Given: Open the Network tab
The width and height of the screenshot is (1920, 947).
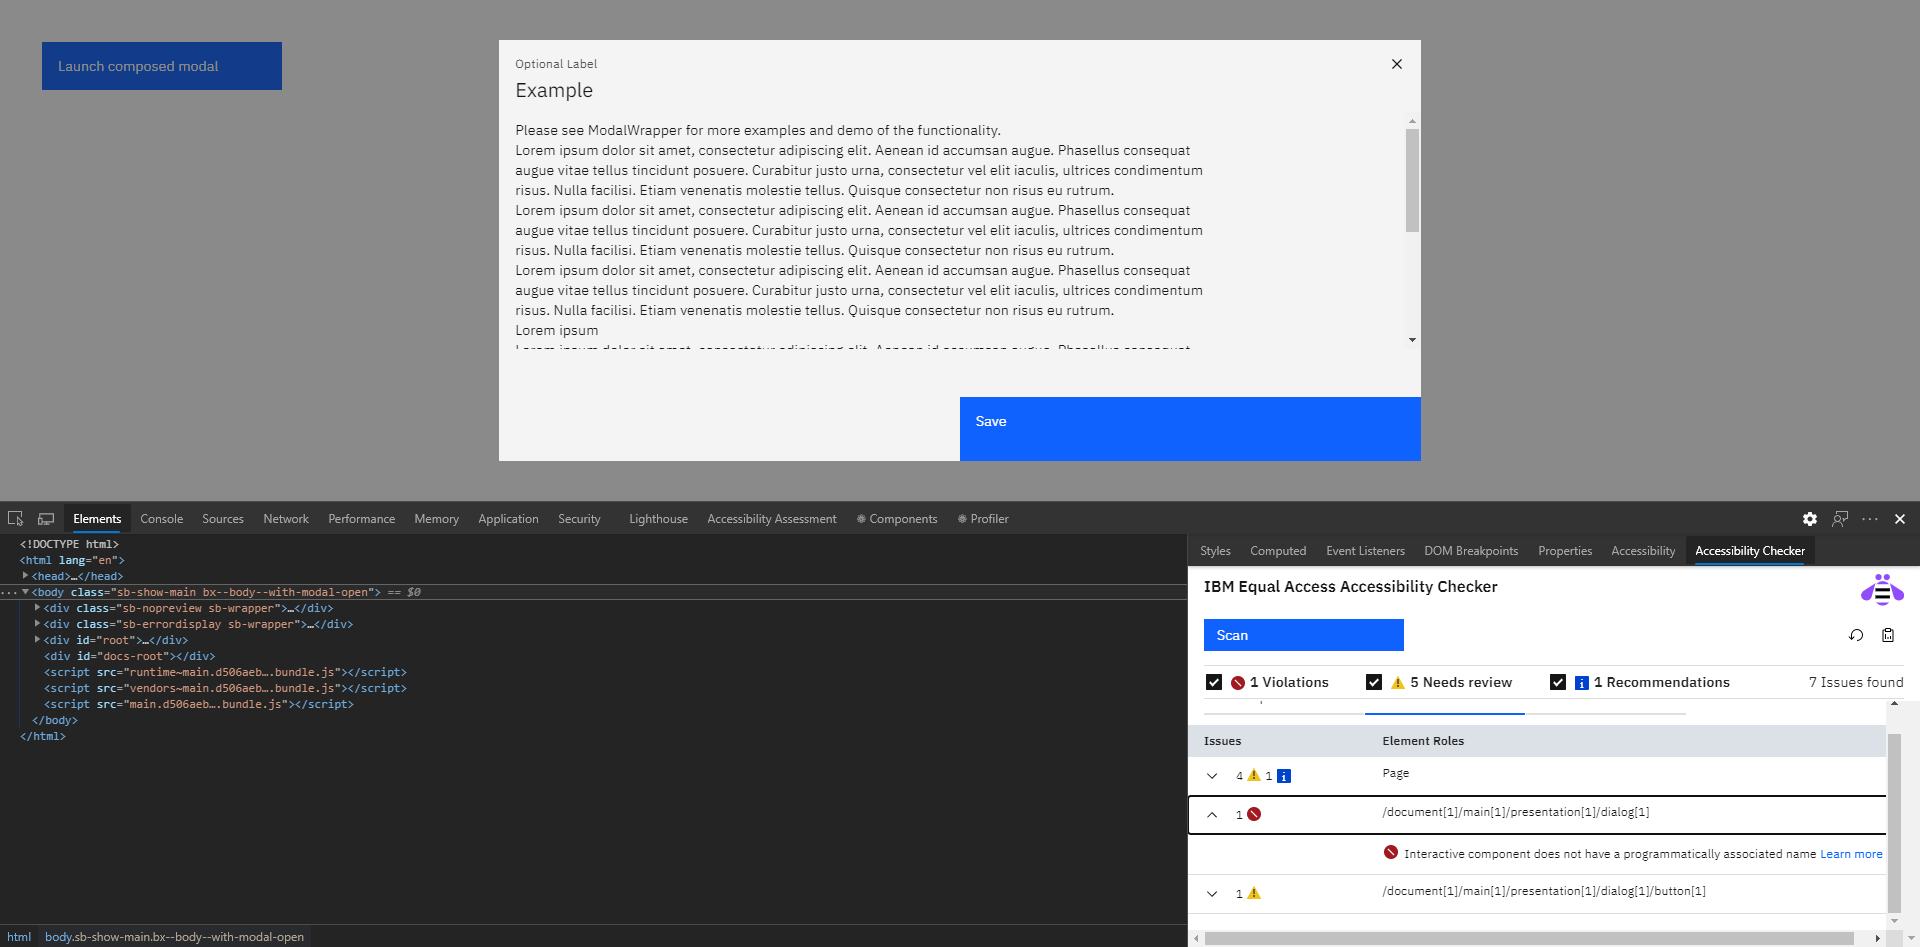Looking at the screenshot, I should tap(286, 519).
